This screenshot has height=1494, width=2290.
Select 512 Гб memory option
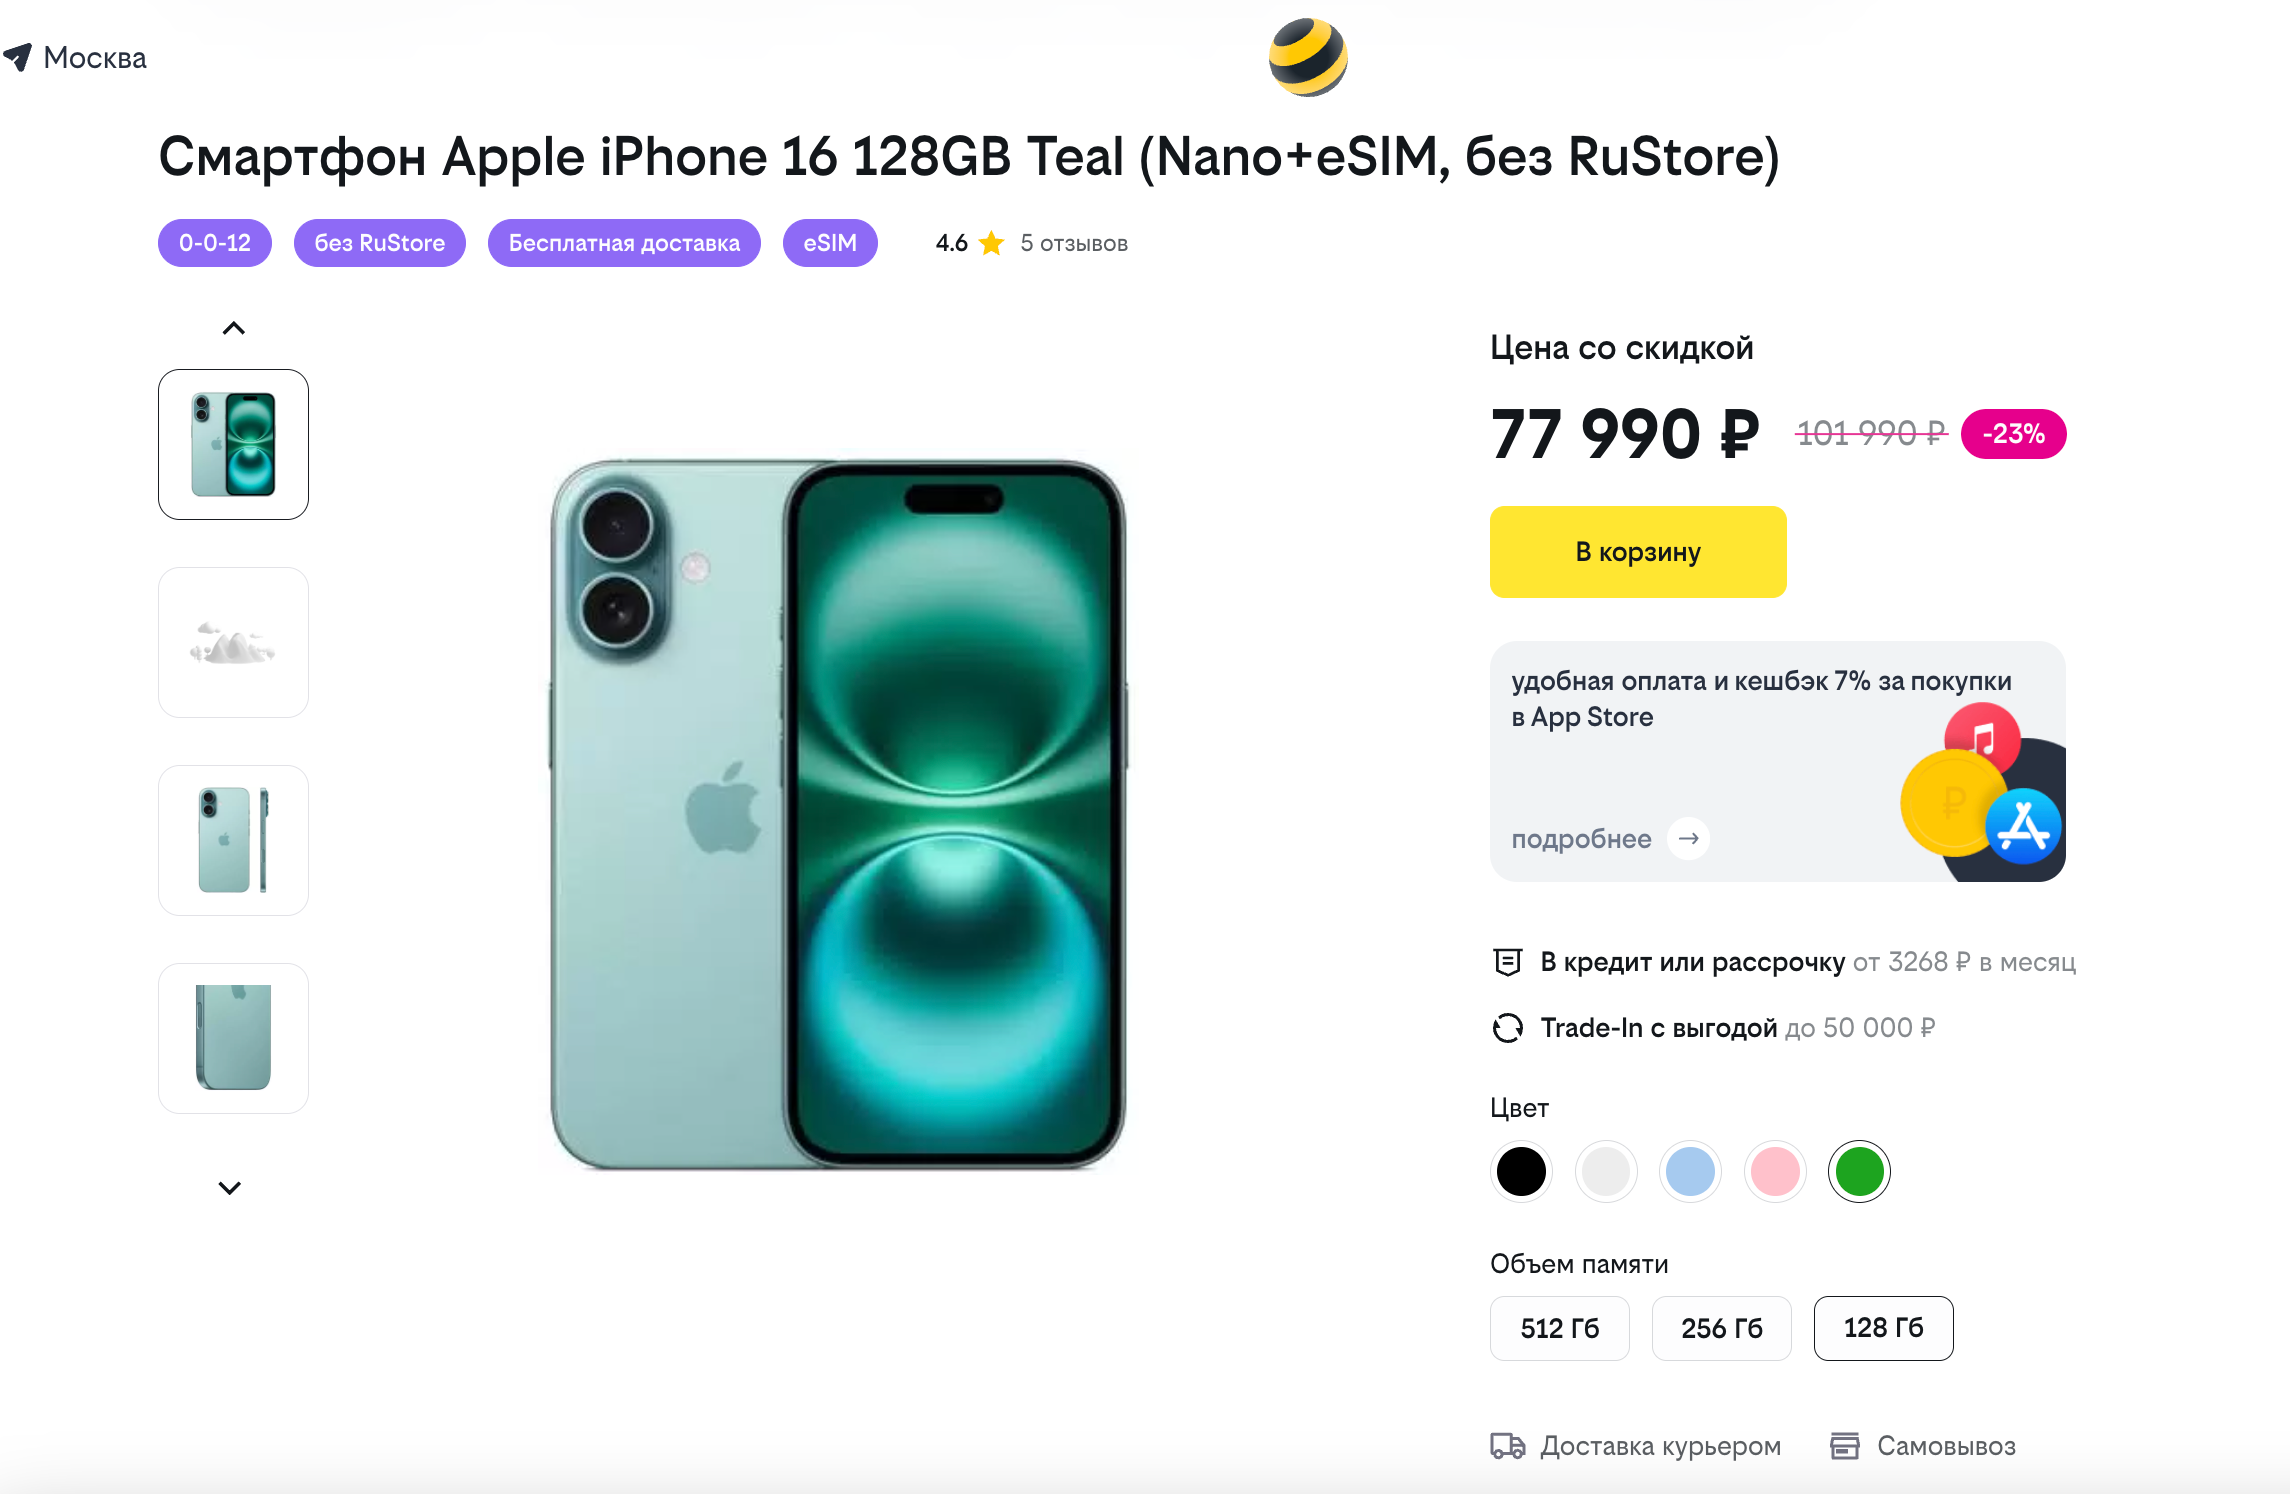click(1559, 1328)
